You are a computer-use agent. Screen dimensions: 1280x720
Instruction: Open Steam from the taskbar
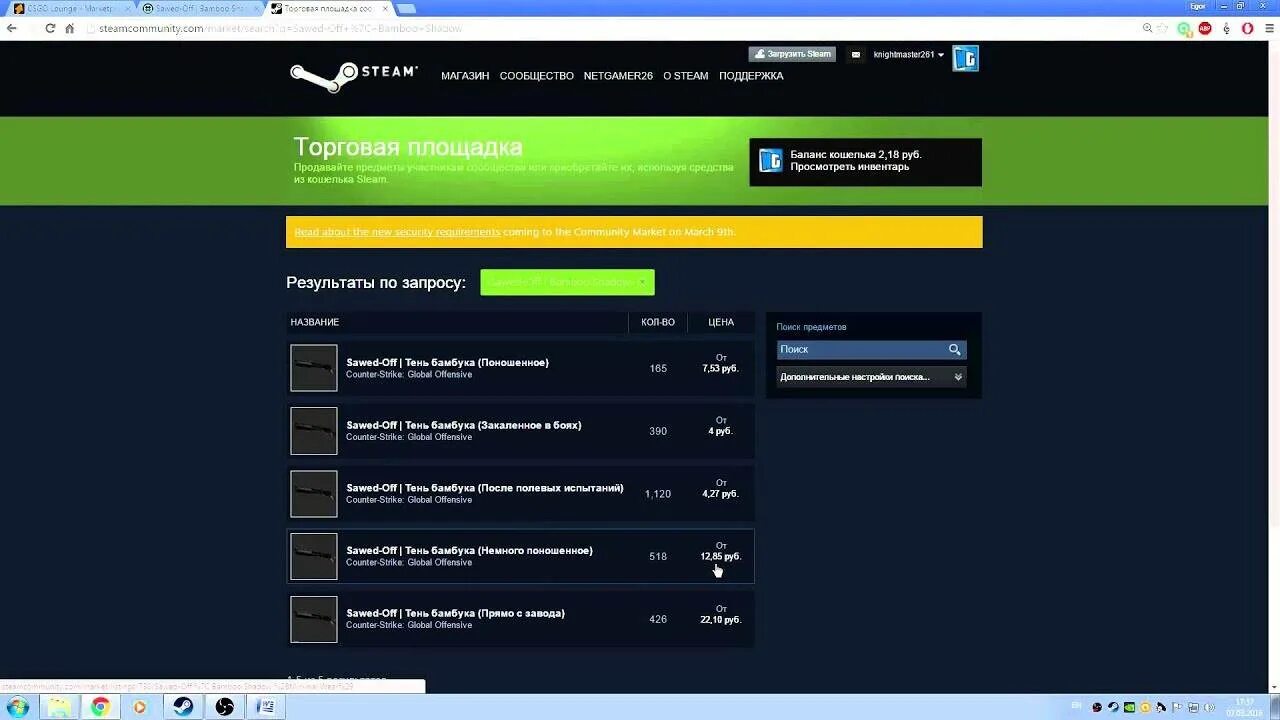[183, 707]
